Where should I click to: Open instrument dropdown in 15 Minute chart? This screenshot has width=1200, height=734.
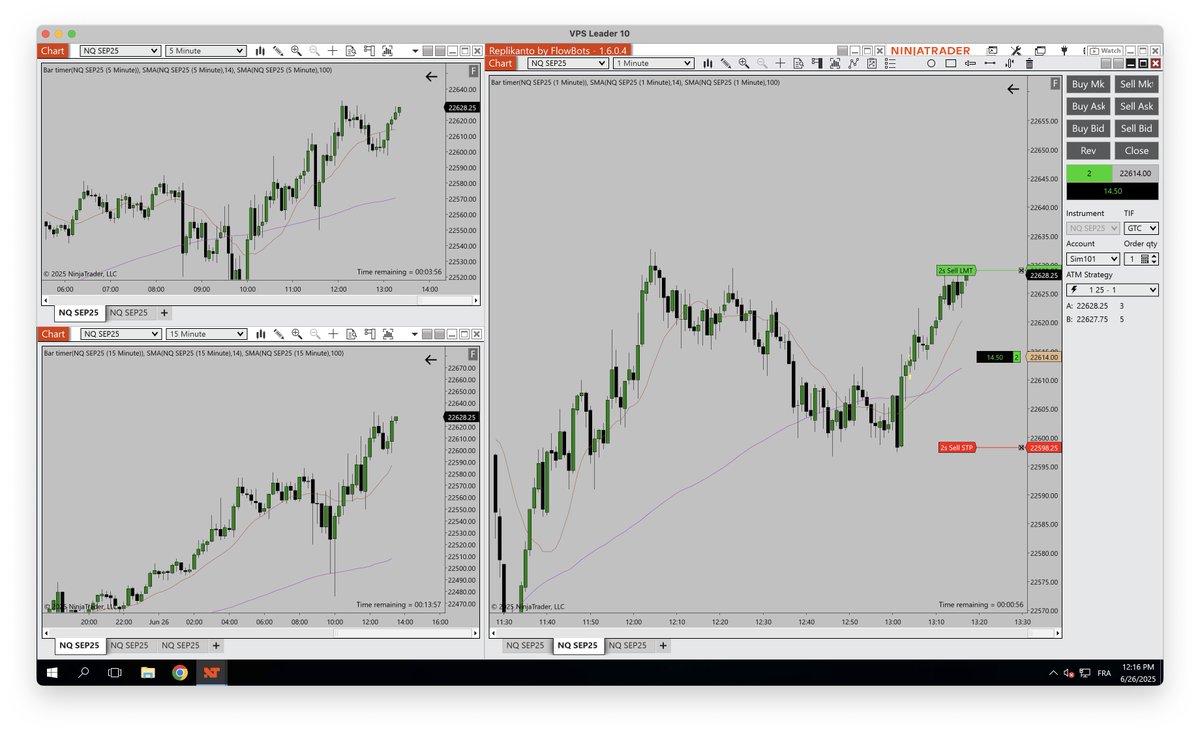[120, 334]
